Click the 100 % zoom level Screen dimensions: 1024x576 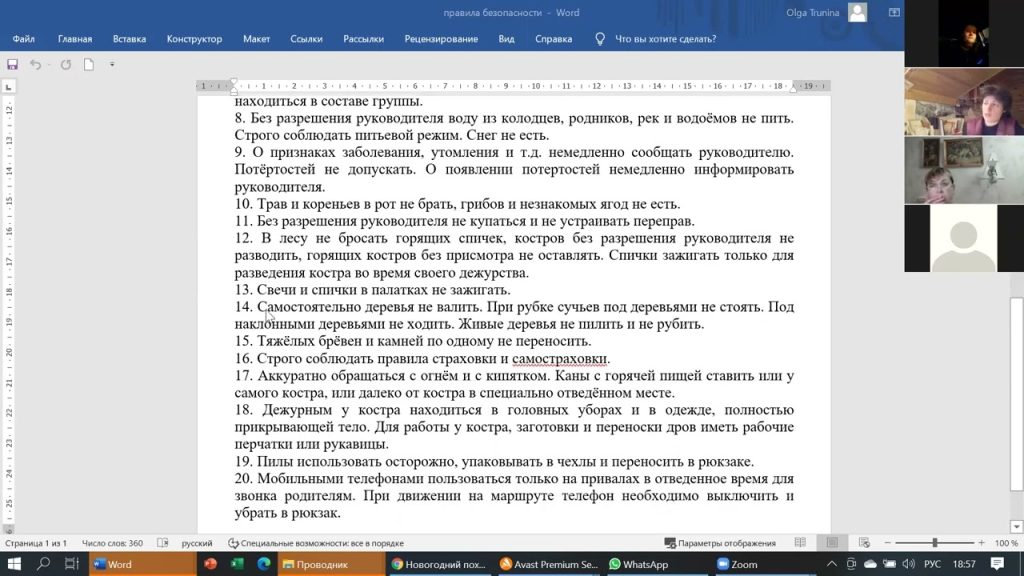pos(1006,543)
